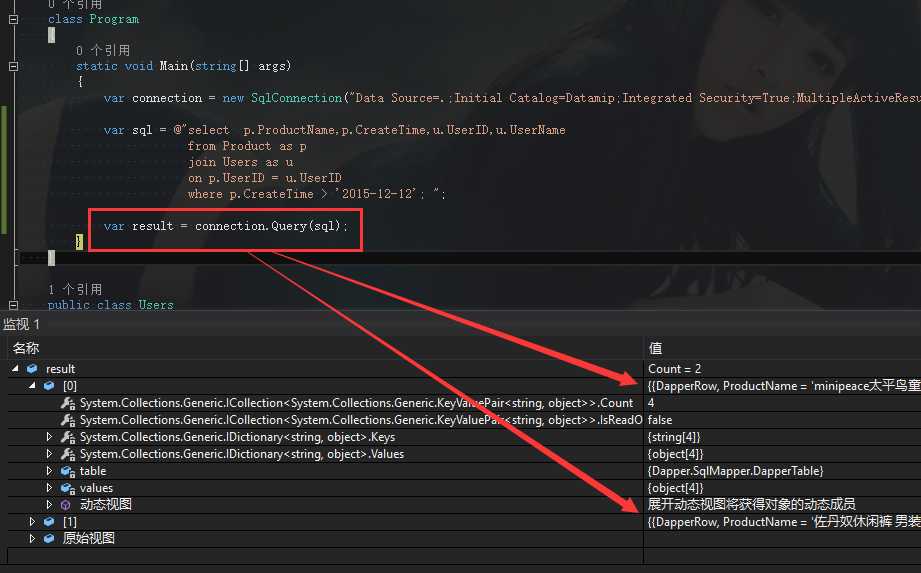Click the result variable cube icon
Viewport: 921px width, 573px height.
tap(32, 369)
